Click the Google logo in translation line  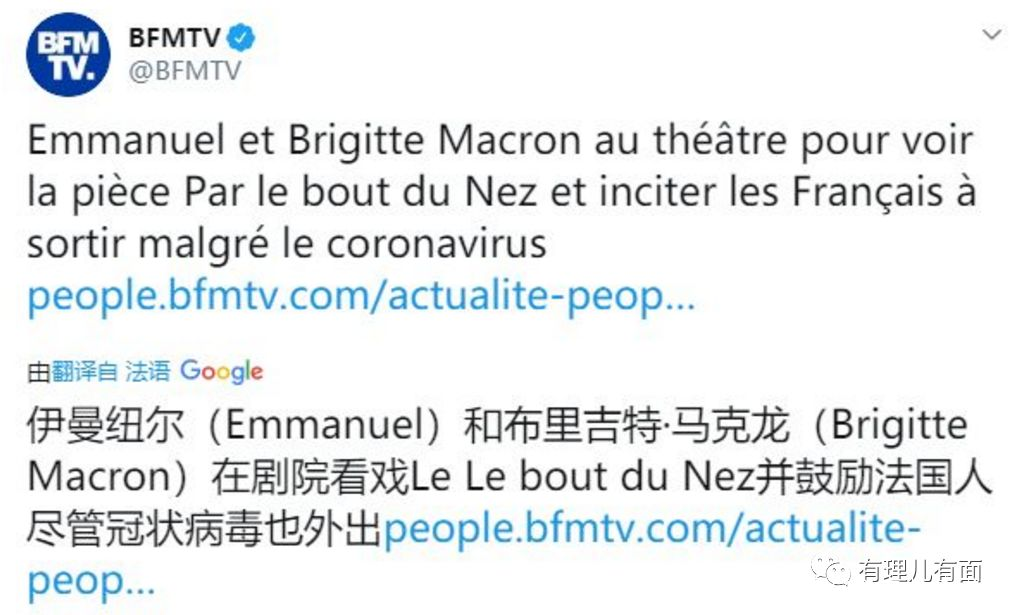tap(222, 372)
